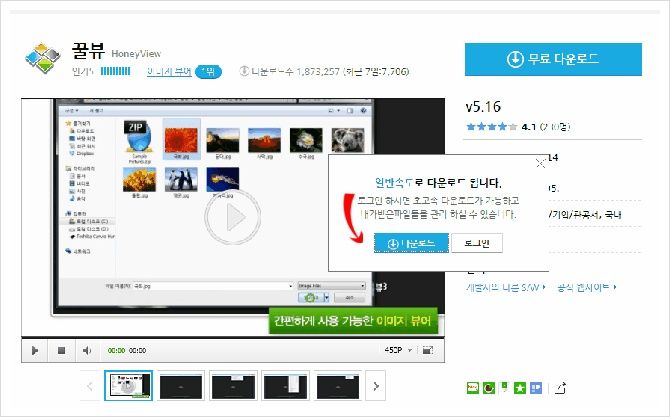The image size is (670, 417).
Task: Show previous thumbnails with the left arrow
Action: coord(90,386)
